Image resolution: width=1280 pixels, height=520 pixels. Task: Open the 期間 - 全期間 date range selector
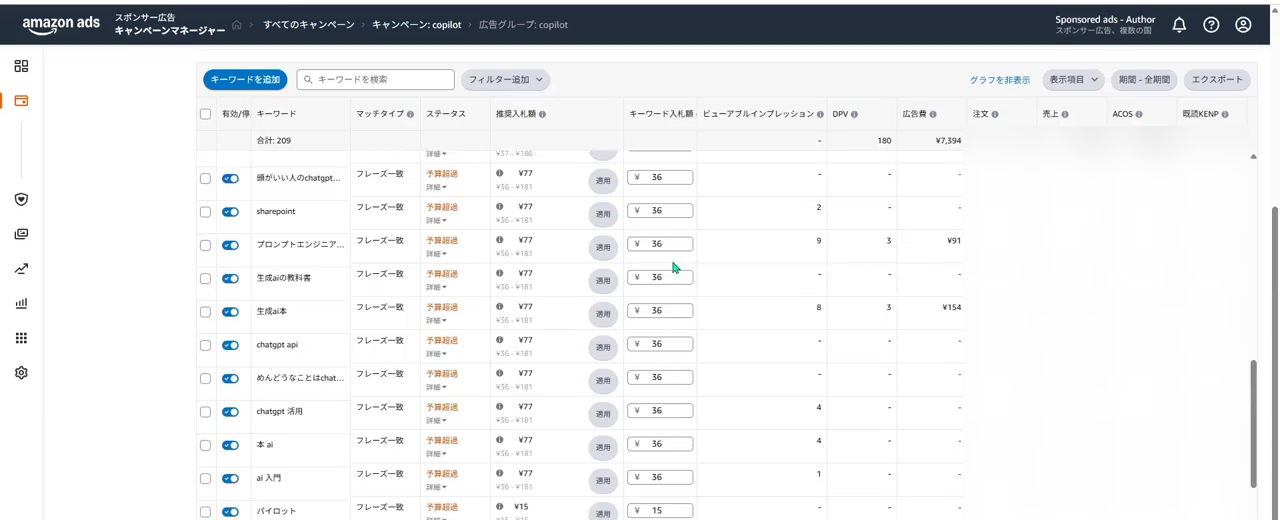click(x=1144, y=80)
